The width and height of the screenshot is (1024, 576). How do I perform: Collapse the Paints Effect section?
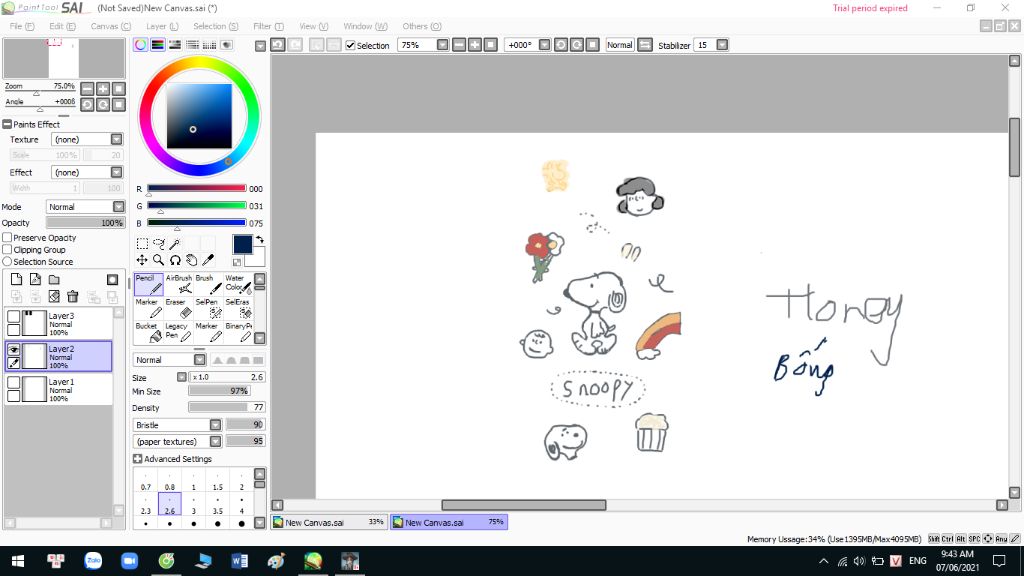[7, 124]
